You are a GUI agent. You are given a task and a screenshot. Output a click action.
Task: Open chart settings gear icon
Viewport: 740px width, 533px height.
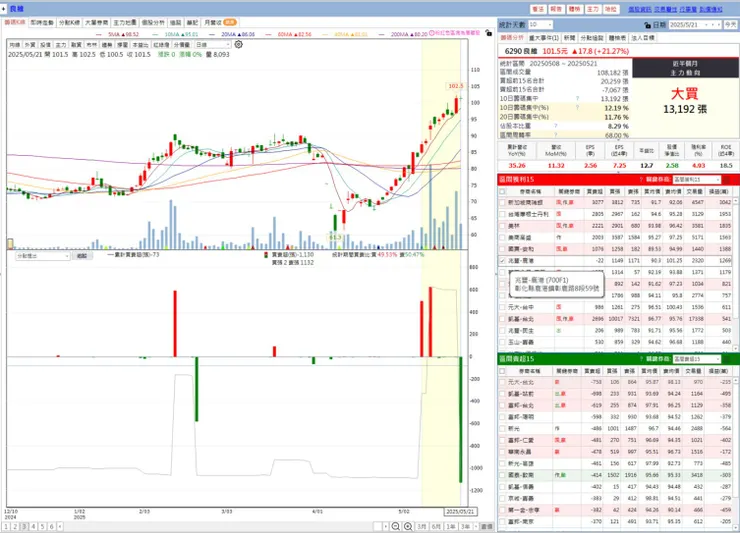(x=239, y=44)
